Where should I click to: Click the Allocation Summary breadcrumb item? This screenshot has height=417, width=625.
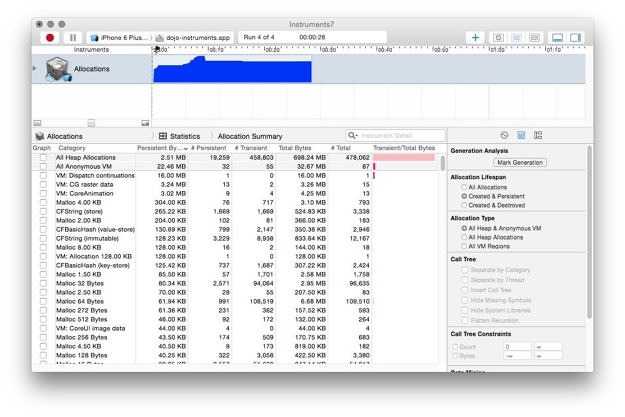pyautogui.click(x=250, y=135)
